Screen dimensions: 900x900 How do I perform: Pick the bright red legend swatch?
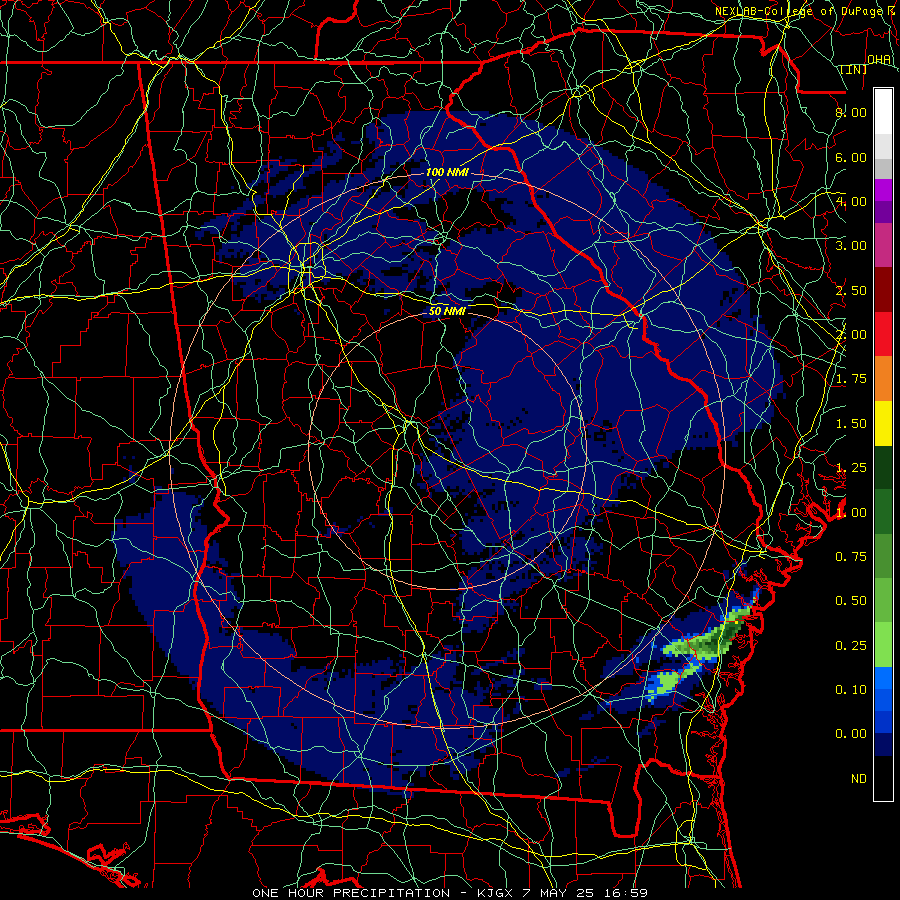[883, 335]
